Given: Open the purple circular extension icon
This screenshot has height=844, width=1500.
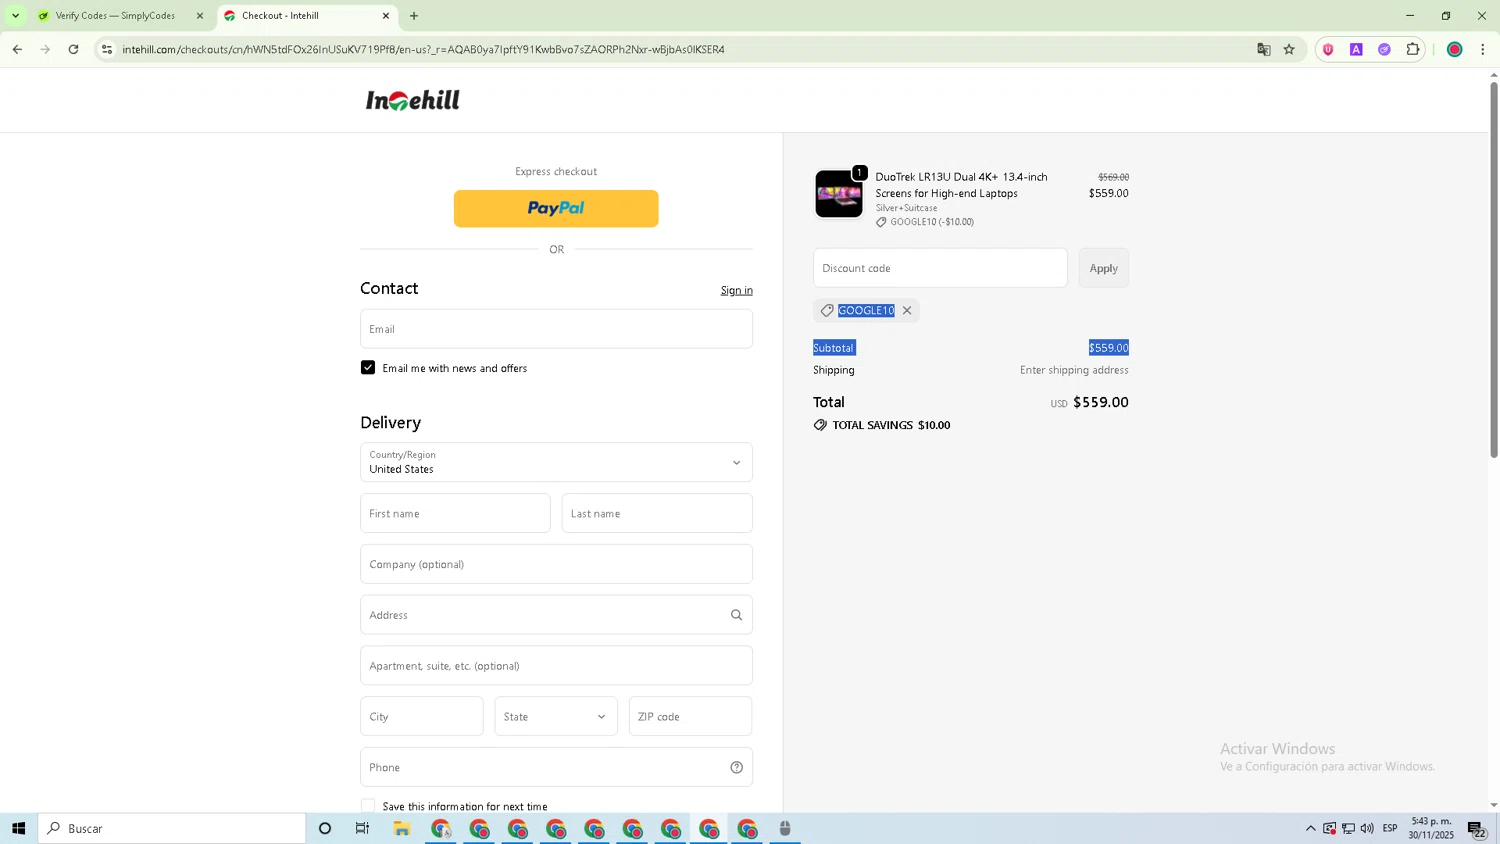Looking at the screenshot, I should (x=1384, y=49).
